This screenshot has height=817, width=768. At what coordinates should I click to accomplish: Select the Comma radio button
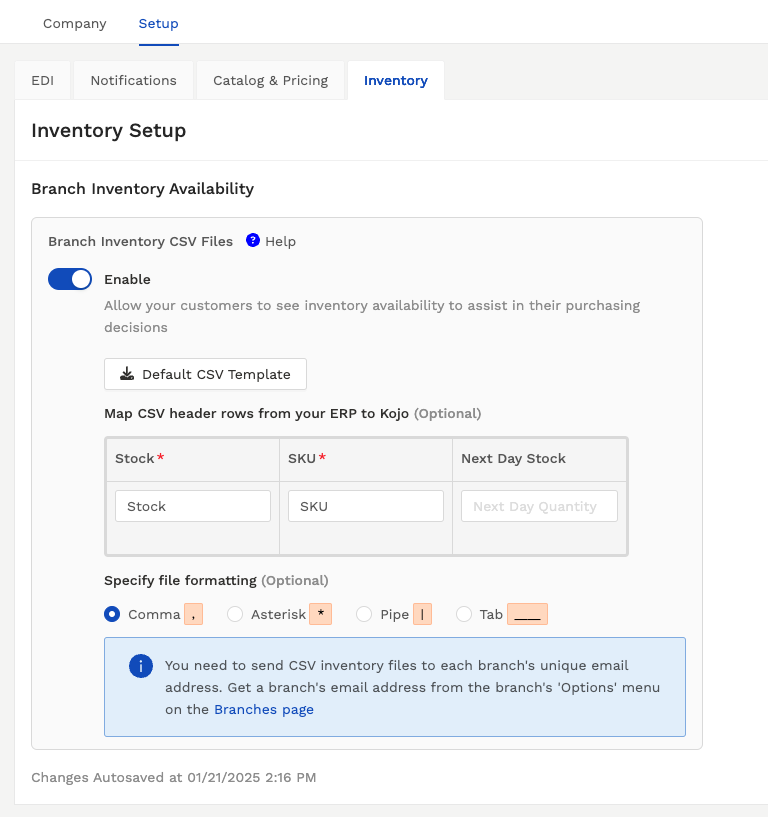pos(112,614)
